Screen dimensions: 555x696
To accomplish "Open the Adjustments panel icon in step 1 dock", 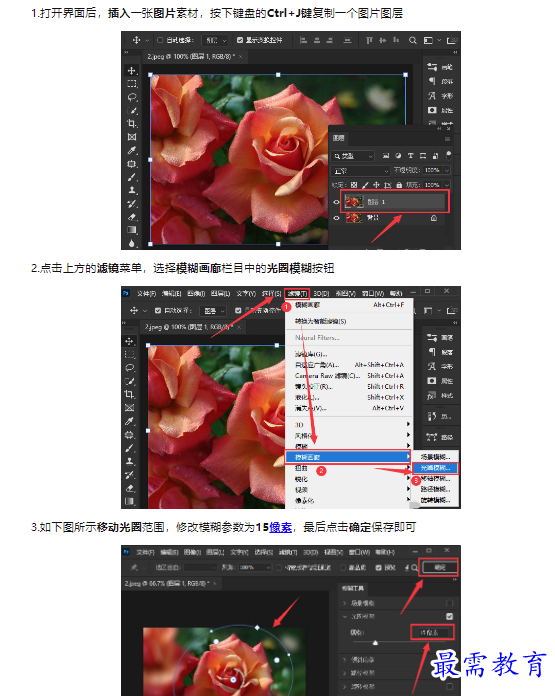I will 432,67.
